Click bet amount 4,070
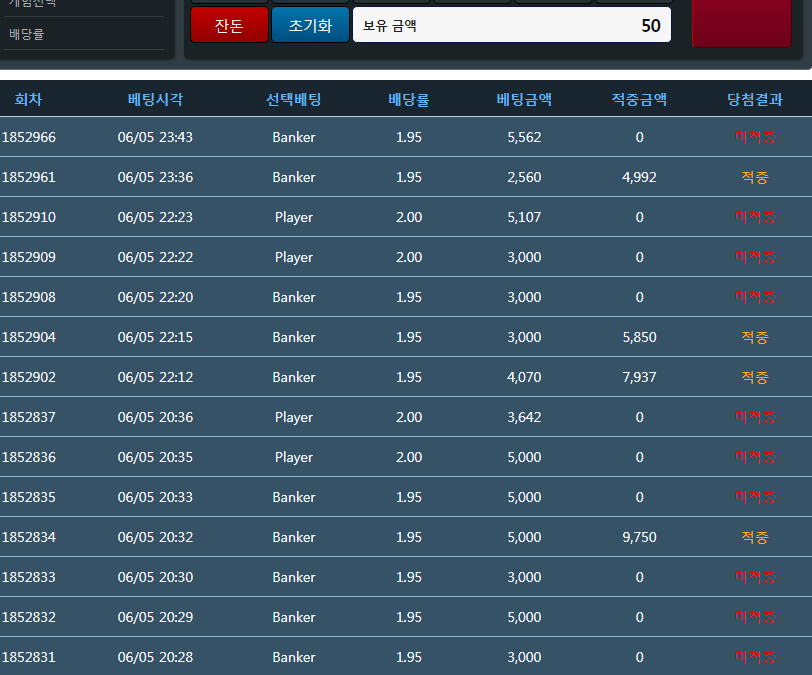 524,377
